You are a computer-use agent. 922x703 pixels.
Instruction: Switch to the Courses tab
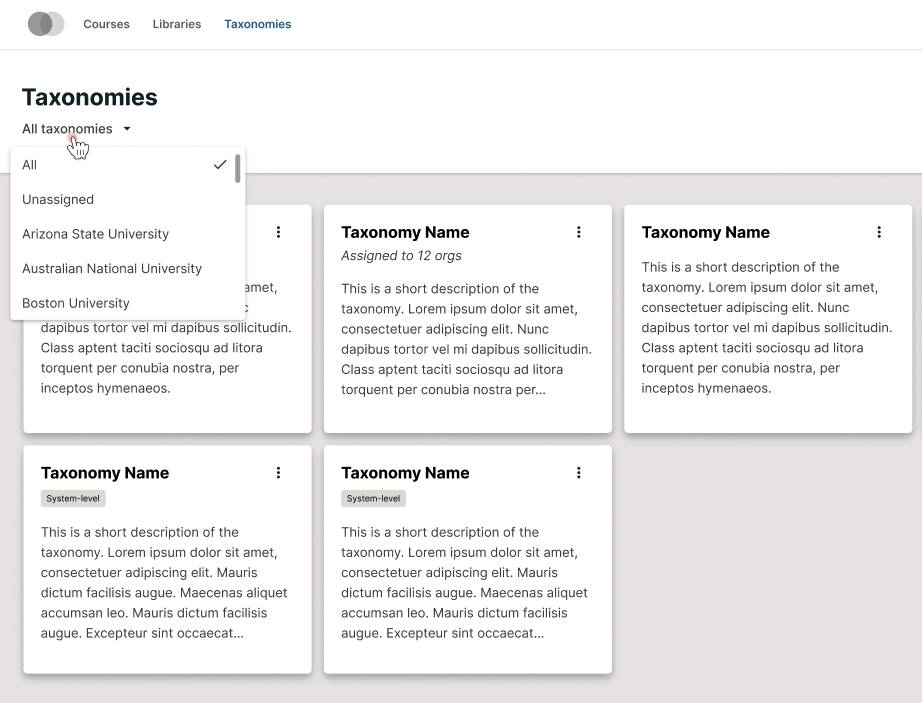(x=106, y=24)
